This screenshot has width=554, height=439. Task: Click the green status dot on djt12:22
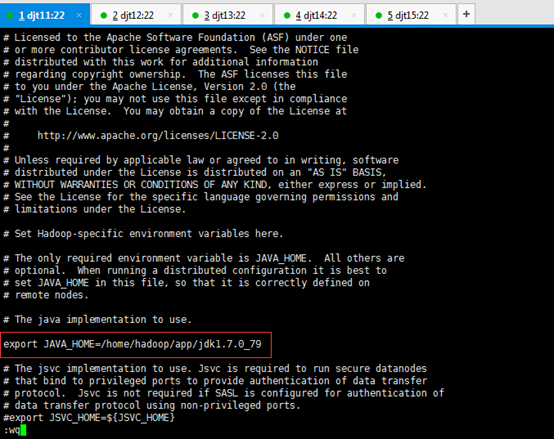click(x=104, y=15)
